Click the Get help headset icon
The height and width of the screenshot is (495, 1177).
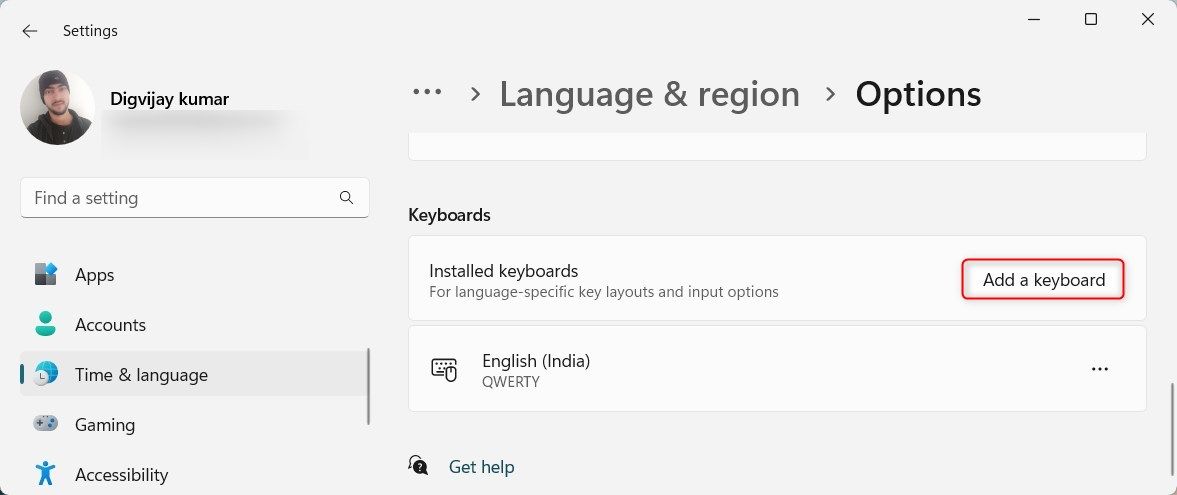[x=419, y=466]
